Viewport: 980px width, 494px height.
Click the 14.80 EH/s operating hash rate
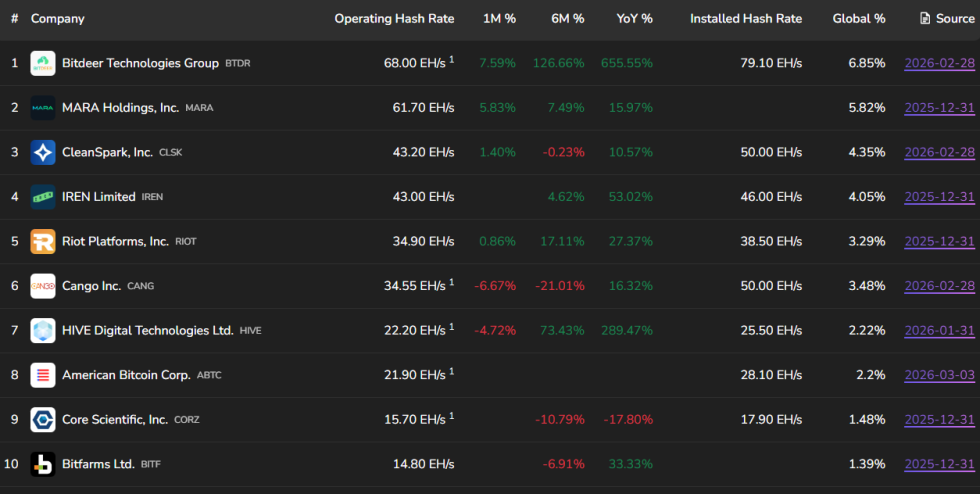(x=423, y=464)
